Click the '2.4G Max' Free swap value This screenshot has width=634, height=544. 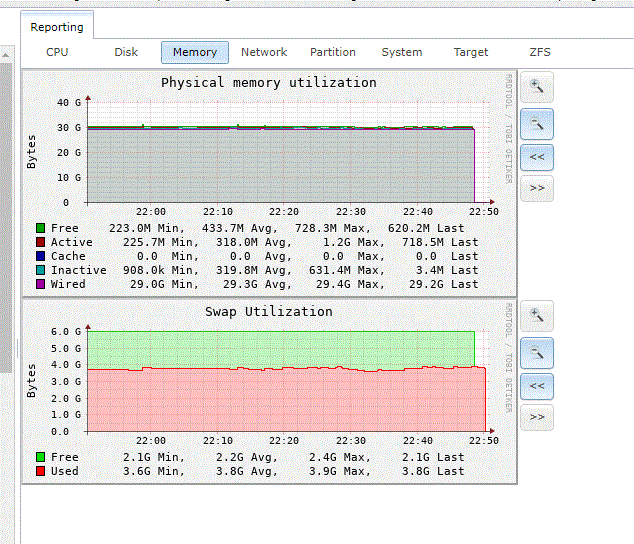340,457
